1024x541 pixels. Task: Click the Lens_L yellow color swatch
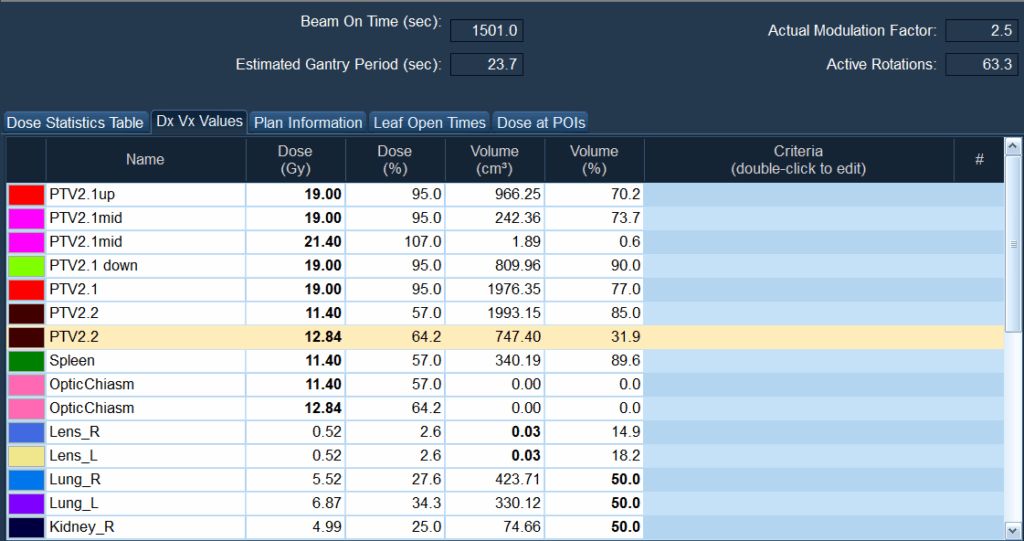tap(26, 456)
